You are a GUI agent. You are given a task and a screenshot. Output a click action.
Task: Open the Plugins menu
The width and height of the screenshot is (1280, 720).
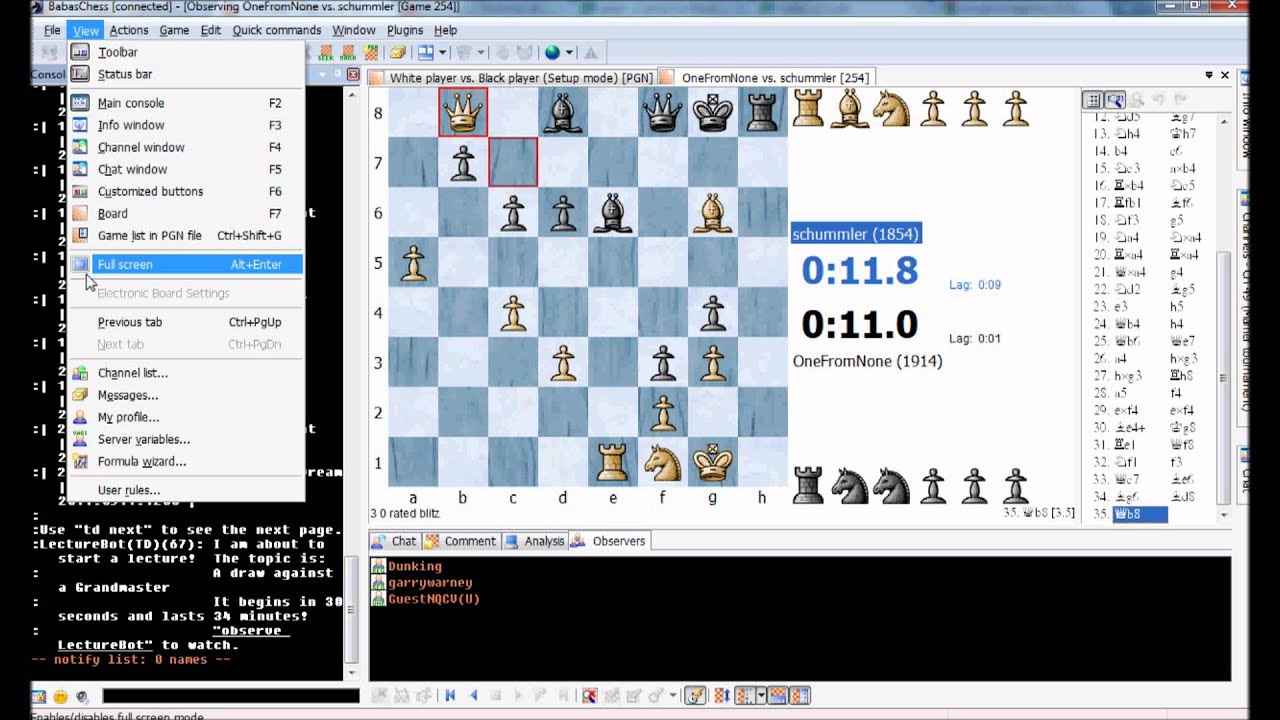(x=405, y=30)
